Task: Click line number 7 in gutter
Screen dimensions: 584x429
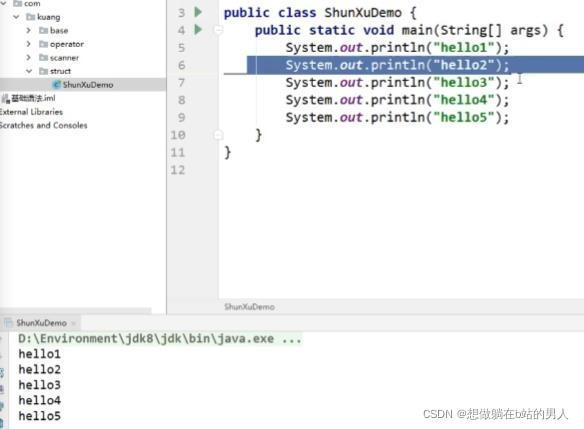Action: coord(181,83)
